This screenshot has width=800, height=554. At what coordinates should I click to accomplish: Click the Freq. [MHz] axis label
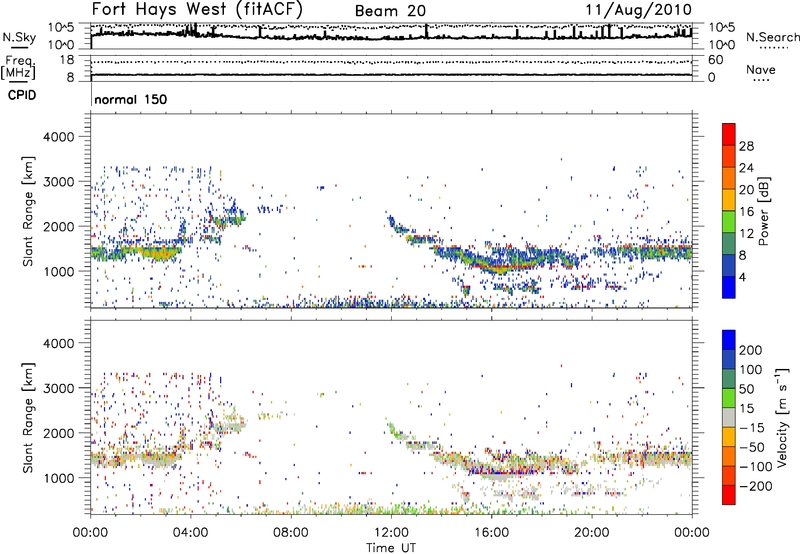coord(18,67)
